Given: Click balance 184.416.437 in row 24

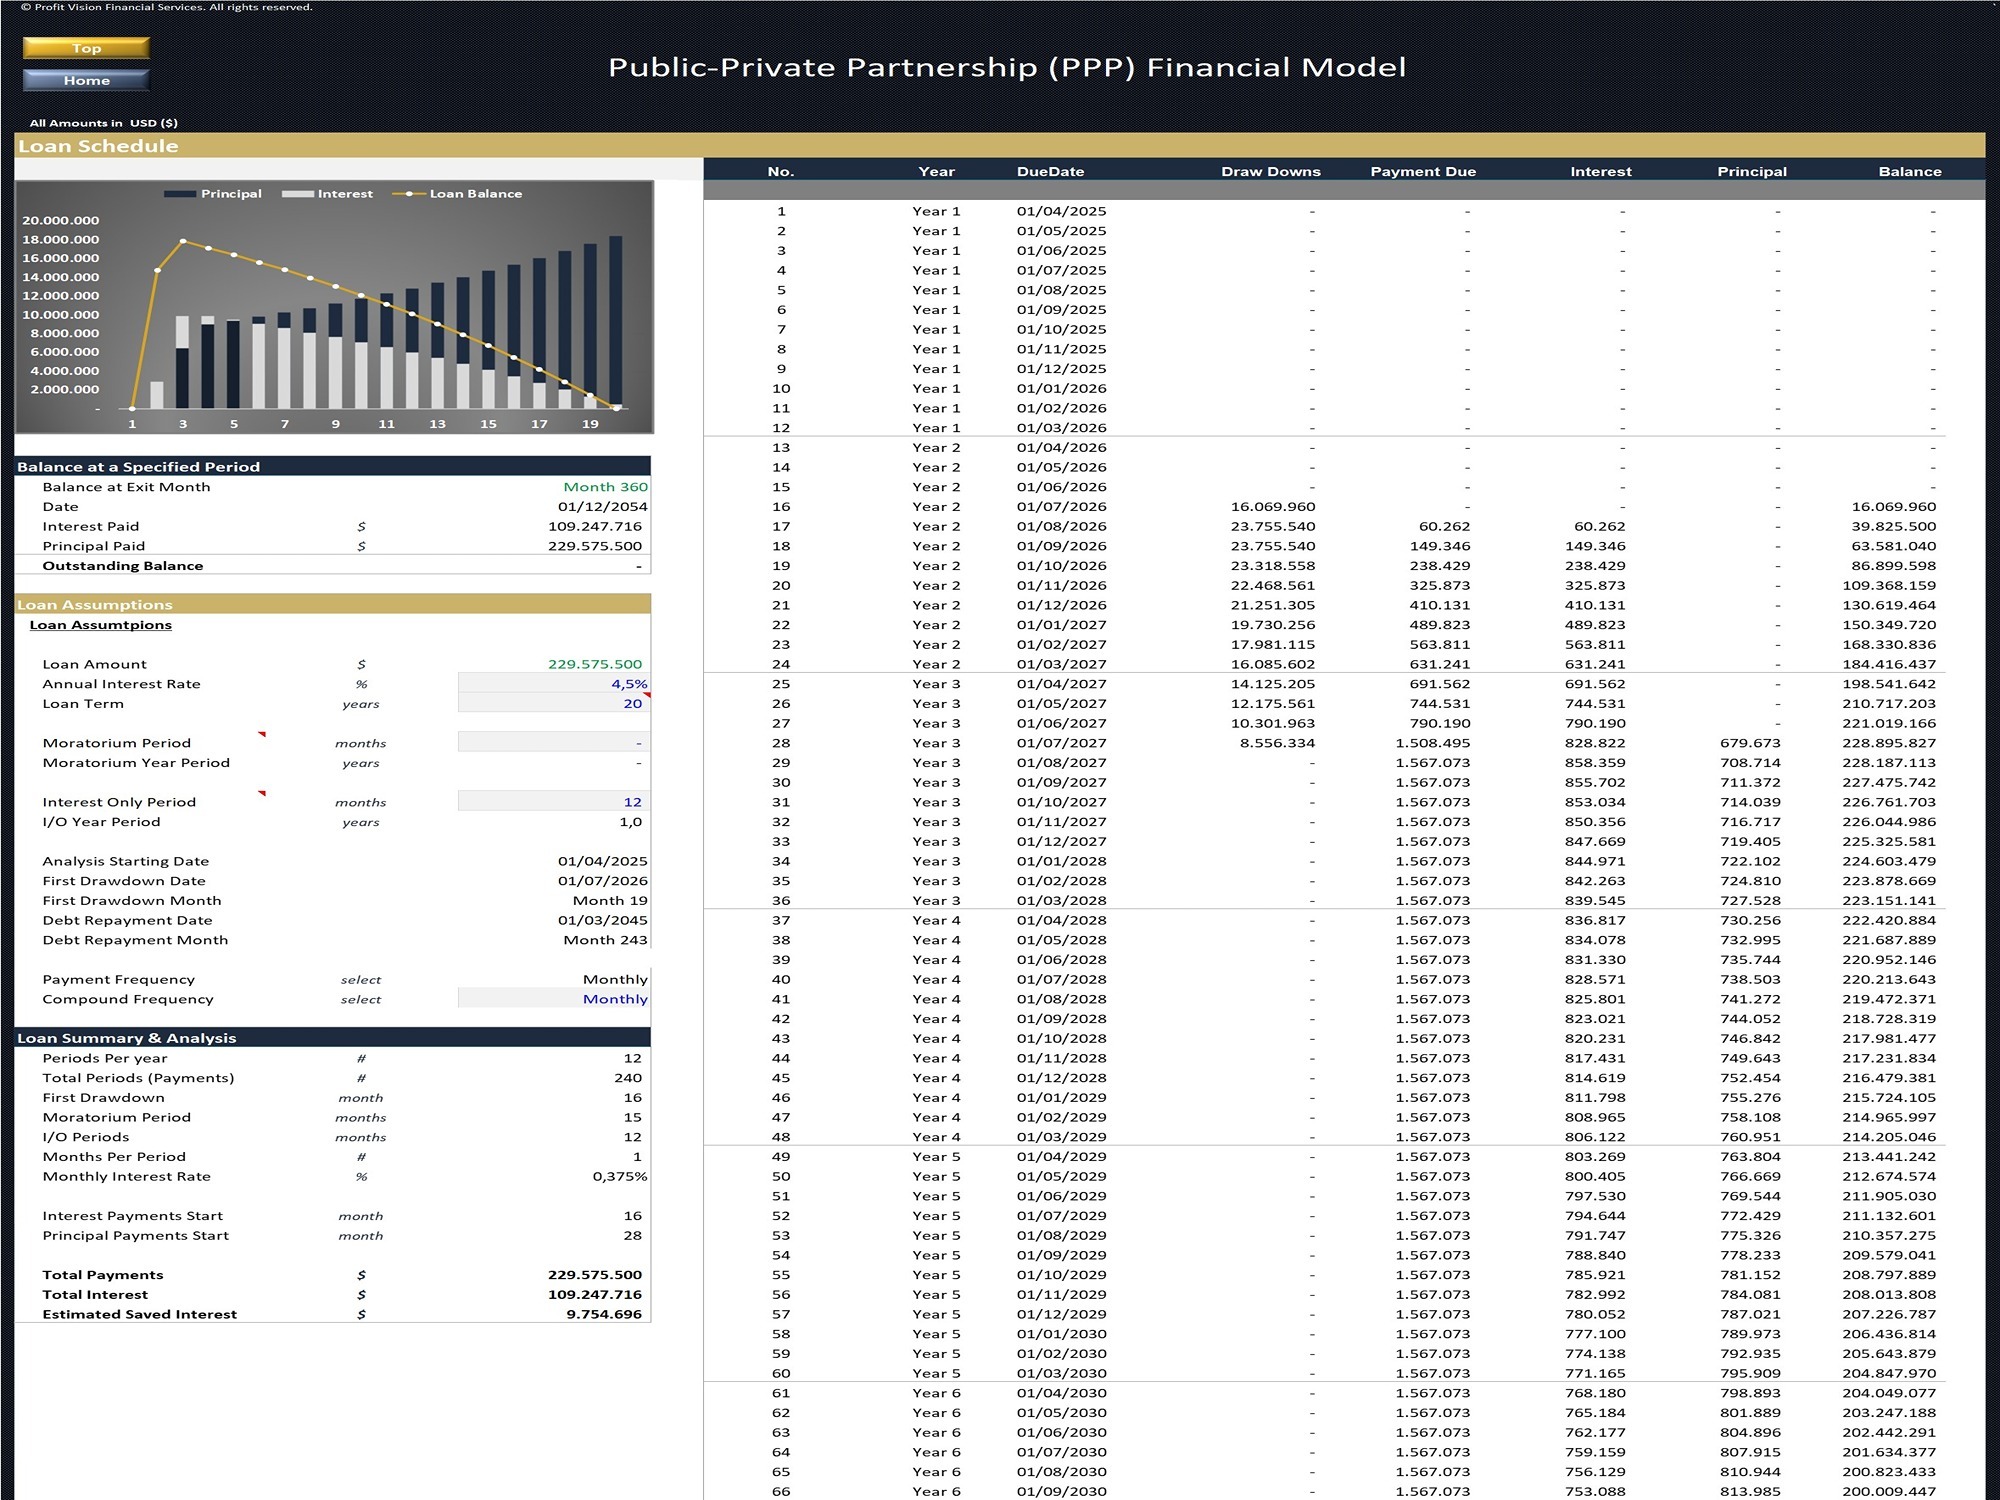Looking at the screenshot, I should tap(1888, 663).
